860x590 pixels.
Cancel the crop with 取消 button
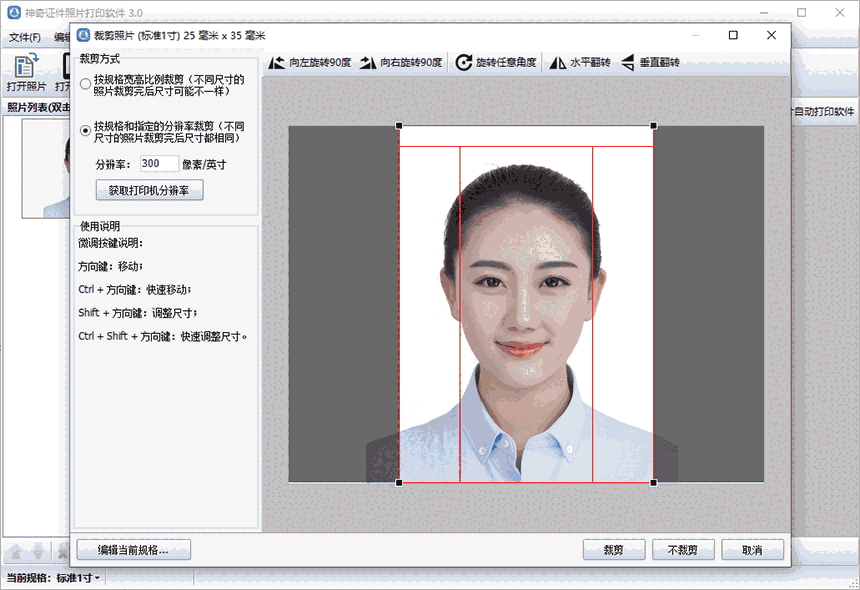752,549
